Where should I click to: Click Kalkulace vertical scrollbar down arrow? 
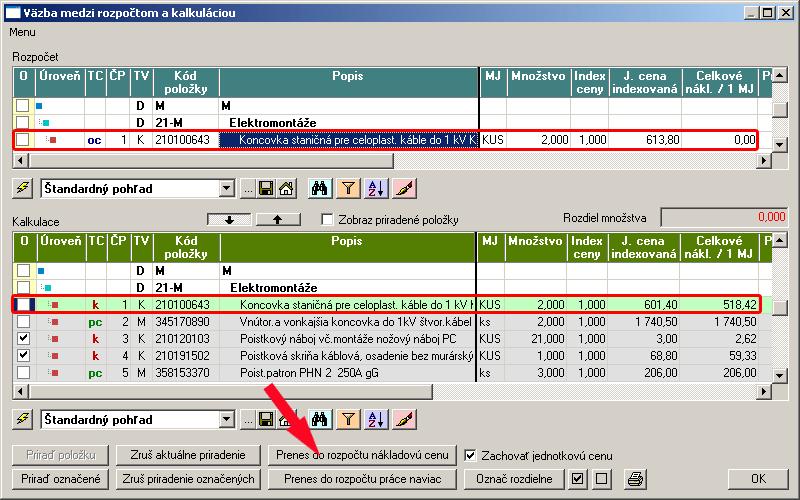(x=779, y=376)
